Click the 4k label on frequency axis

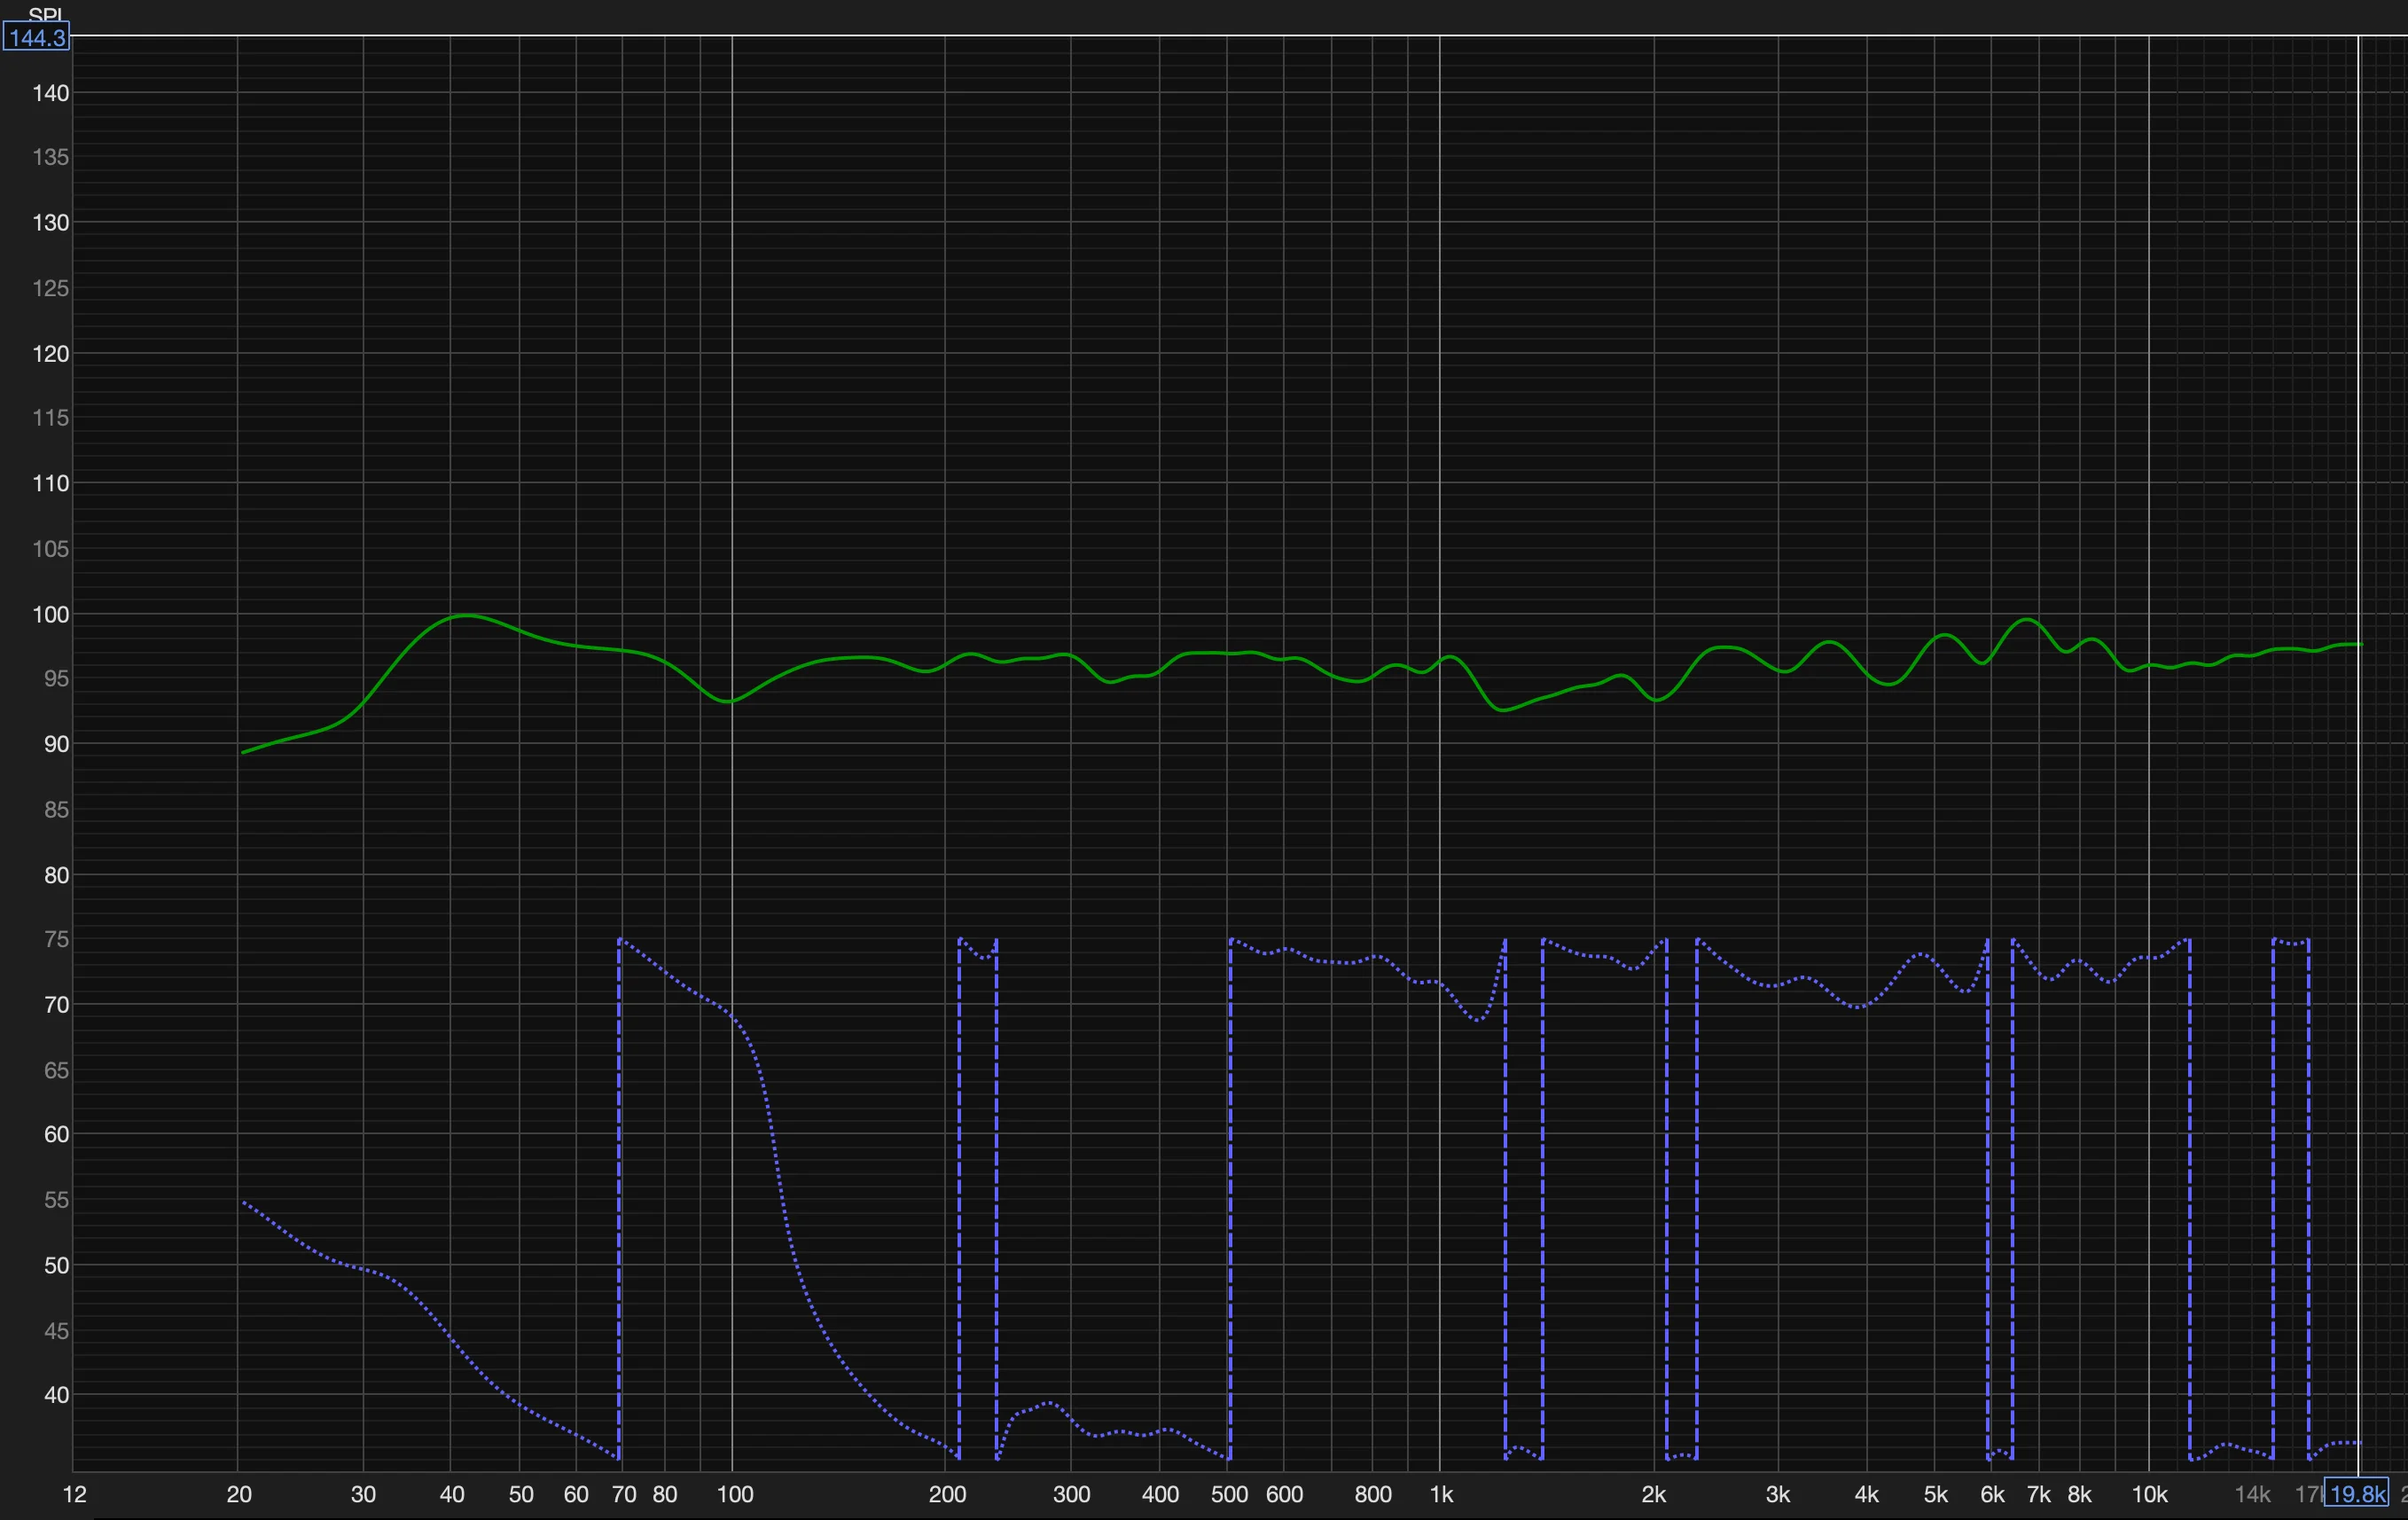pyautogui.click(x=1866, y=1495)
